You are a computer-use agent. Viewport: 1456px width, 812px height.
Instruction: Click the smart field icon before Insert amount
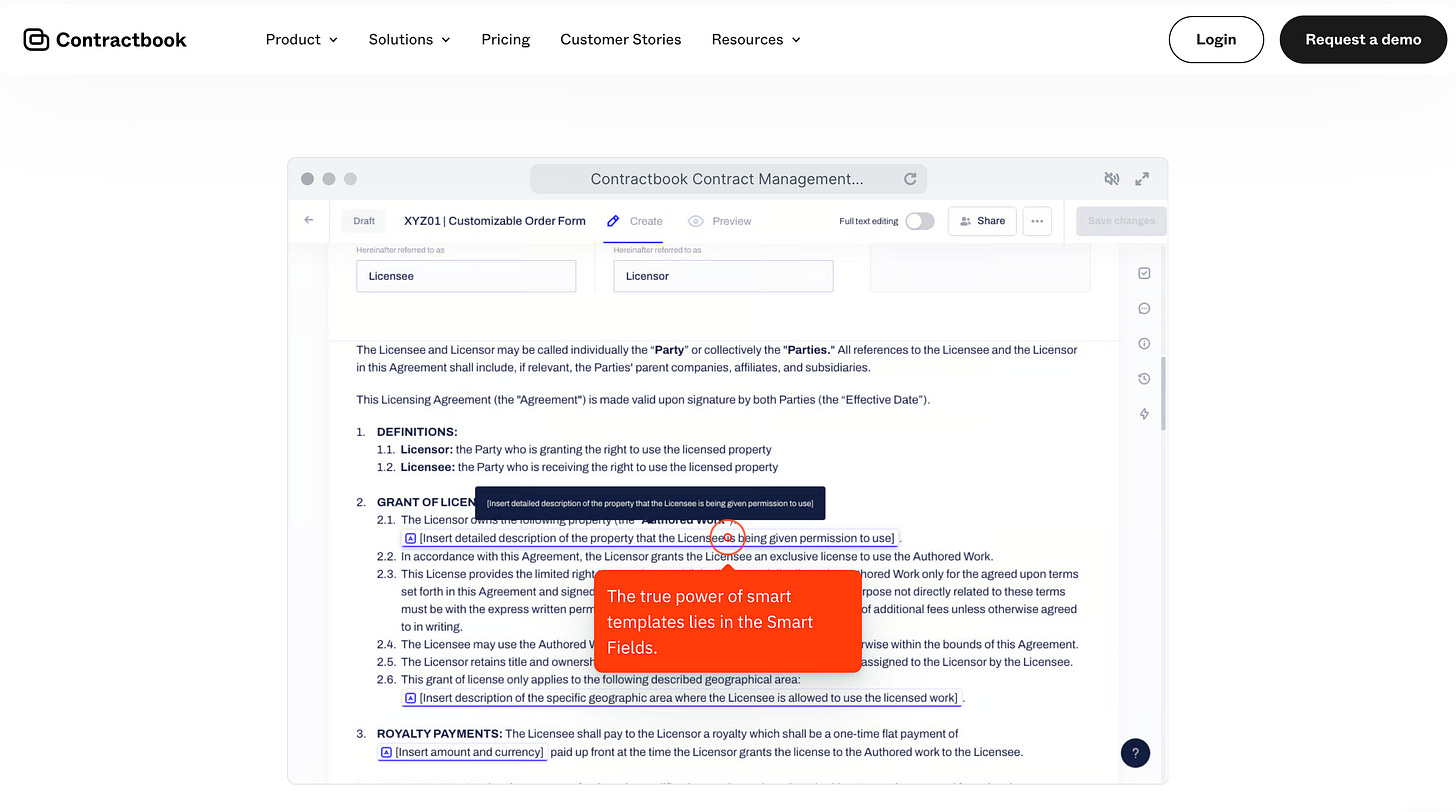coord(386,752)
